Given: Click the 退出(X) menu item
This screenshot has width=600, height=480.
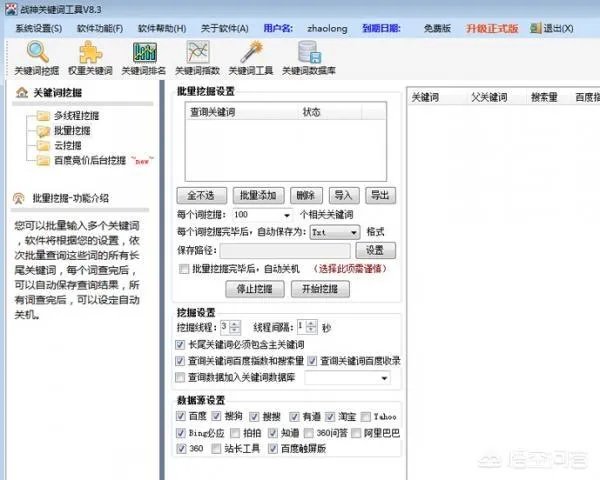Looking at the screenshot, I should click(x=558, y=28).
